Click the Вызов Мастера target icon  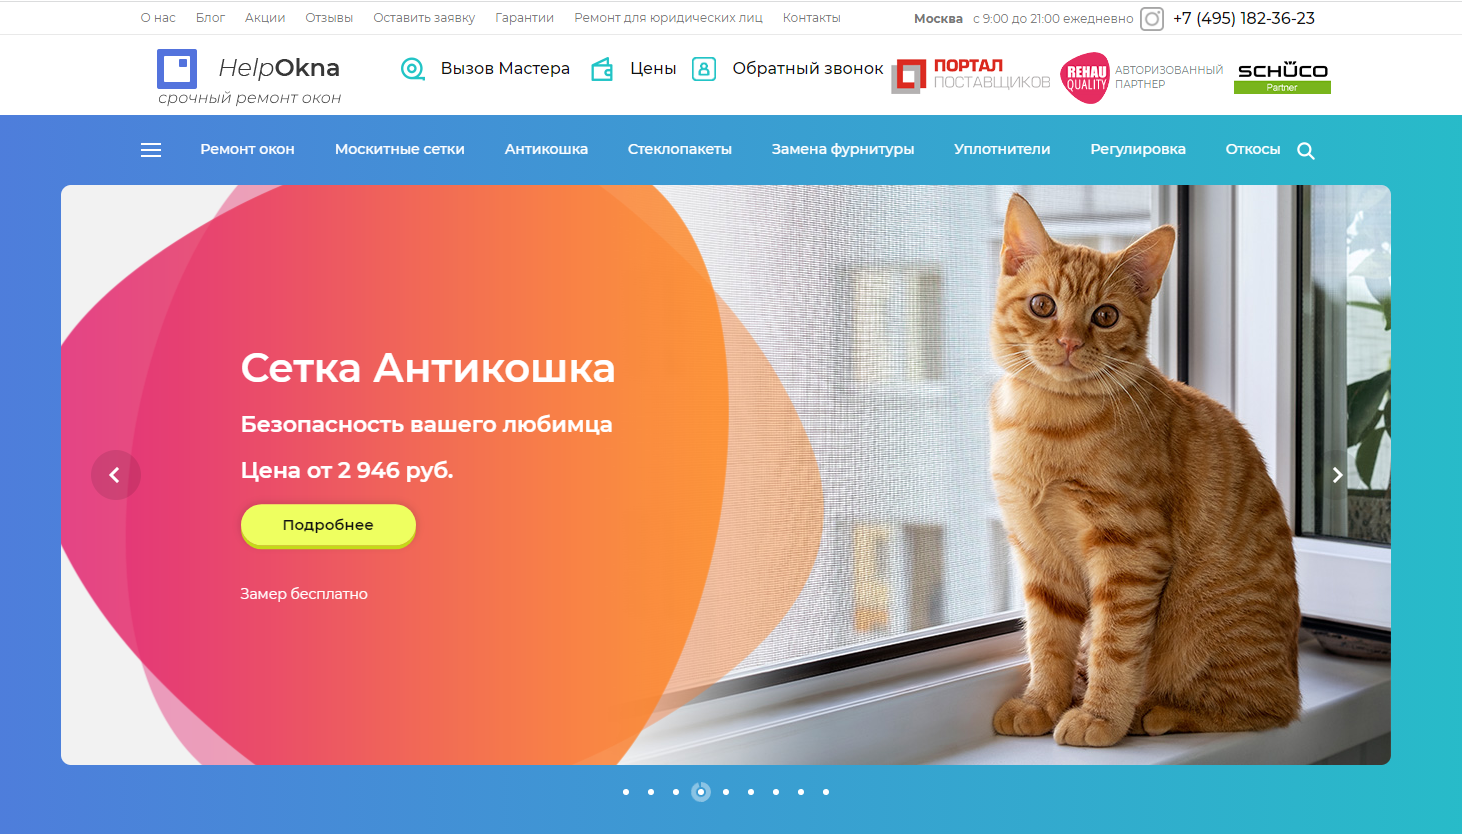(413, 69)
